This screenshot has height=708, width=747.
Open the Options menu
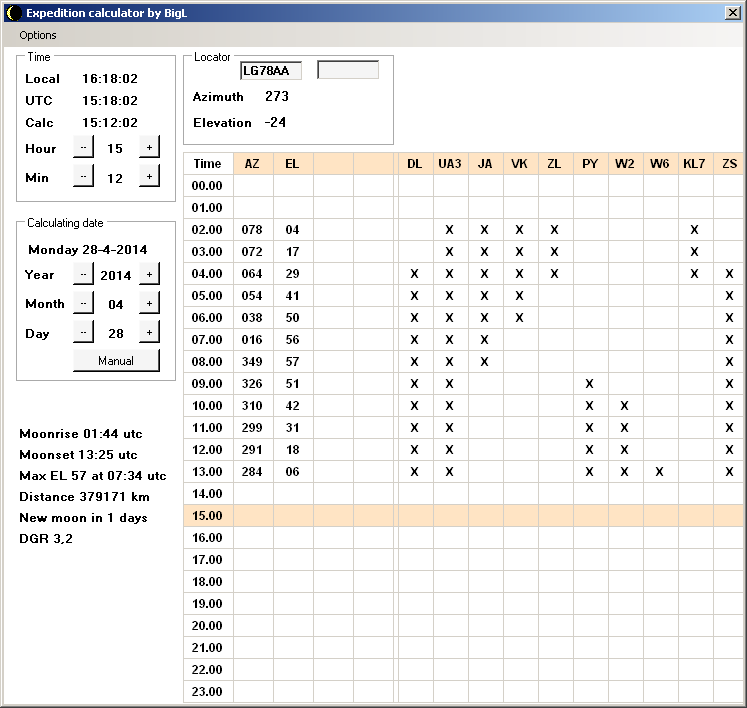(x=38, y=35)
